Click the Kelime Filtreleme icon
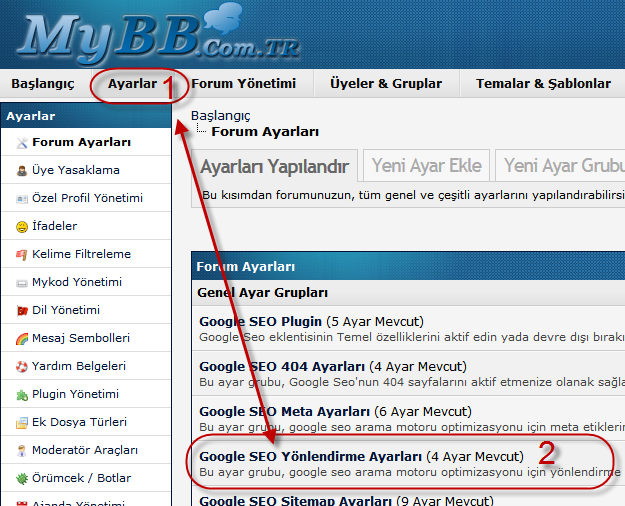 (x=22, y=254)
